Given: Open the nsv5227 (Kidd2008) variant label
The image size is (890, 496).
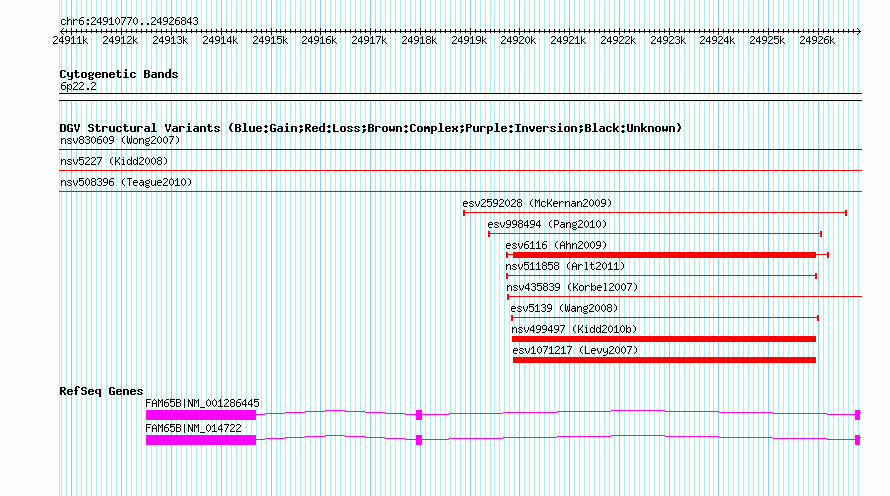Looking at the screenshot, I should click(x=114, y=161).
